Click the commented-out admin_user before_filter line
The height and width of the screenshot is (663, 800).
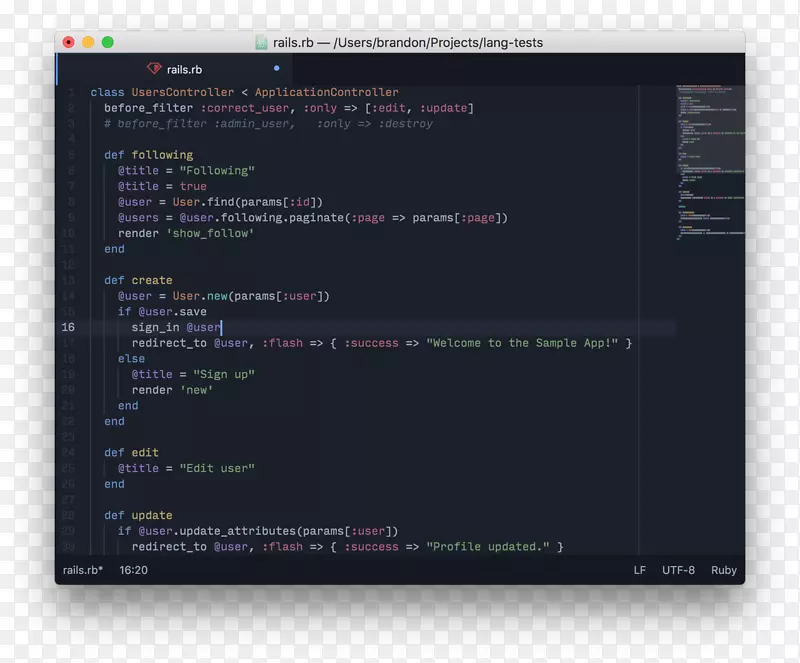(268, 124)
